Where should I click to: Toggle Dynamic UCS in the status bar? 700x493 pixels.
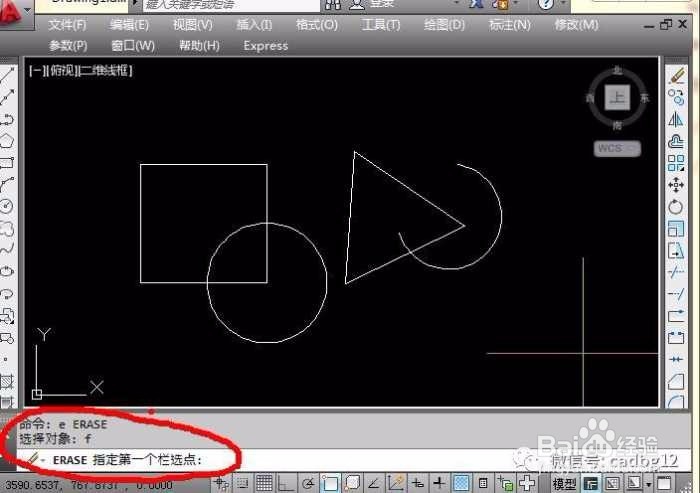(x=396, y=483)
